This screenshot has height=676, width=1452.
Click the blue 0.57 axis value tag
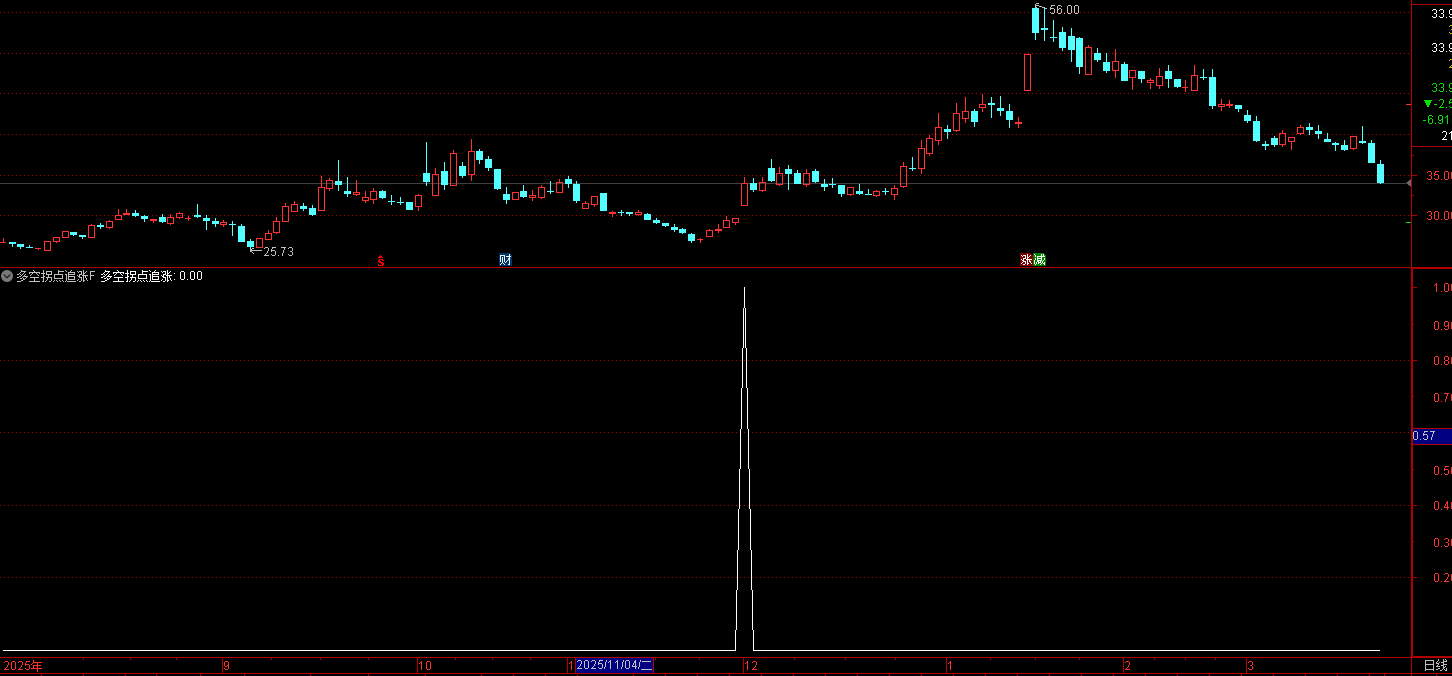coord(1431,436)
